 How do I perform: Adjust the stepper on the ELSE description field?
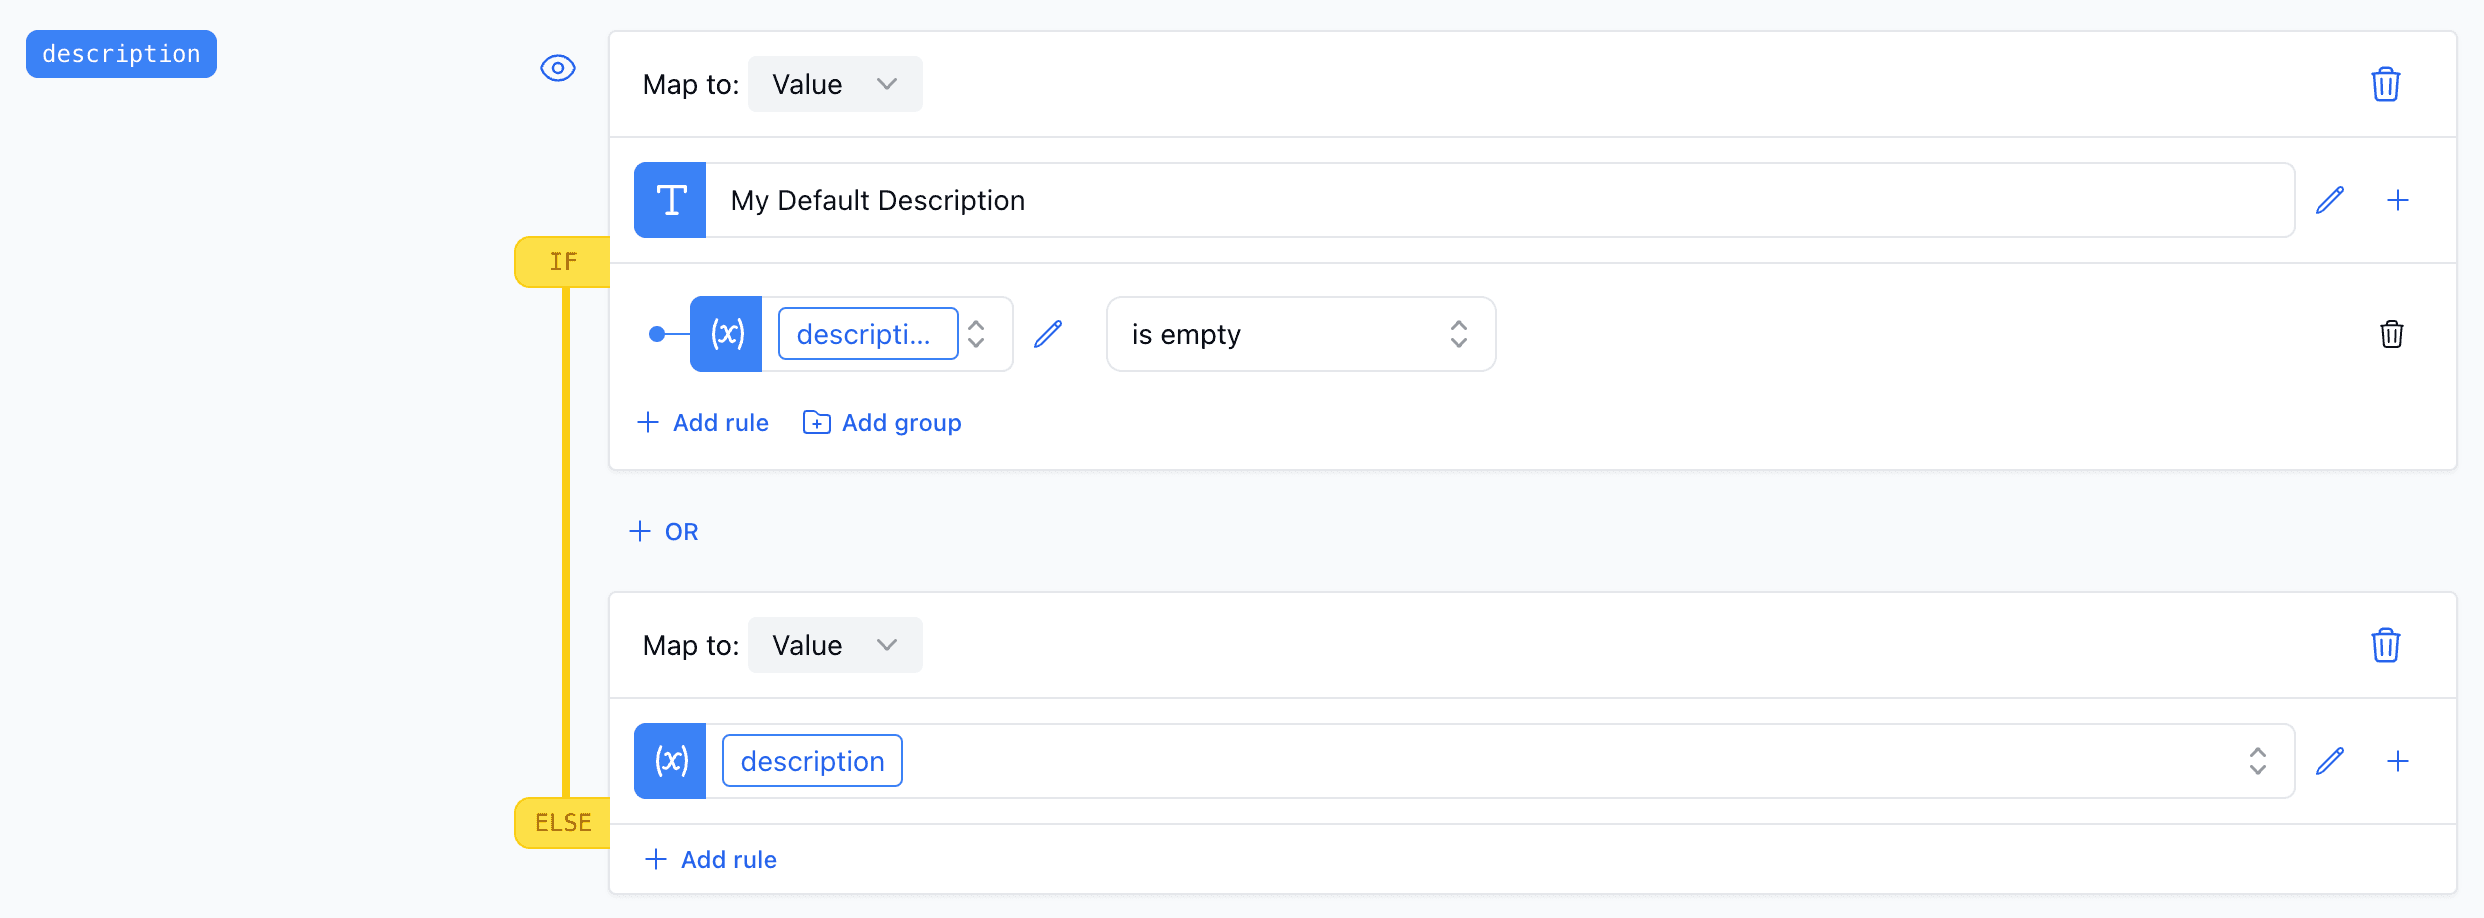tap(2257, 761)
